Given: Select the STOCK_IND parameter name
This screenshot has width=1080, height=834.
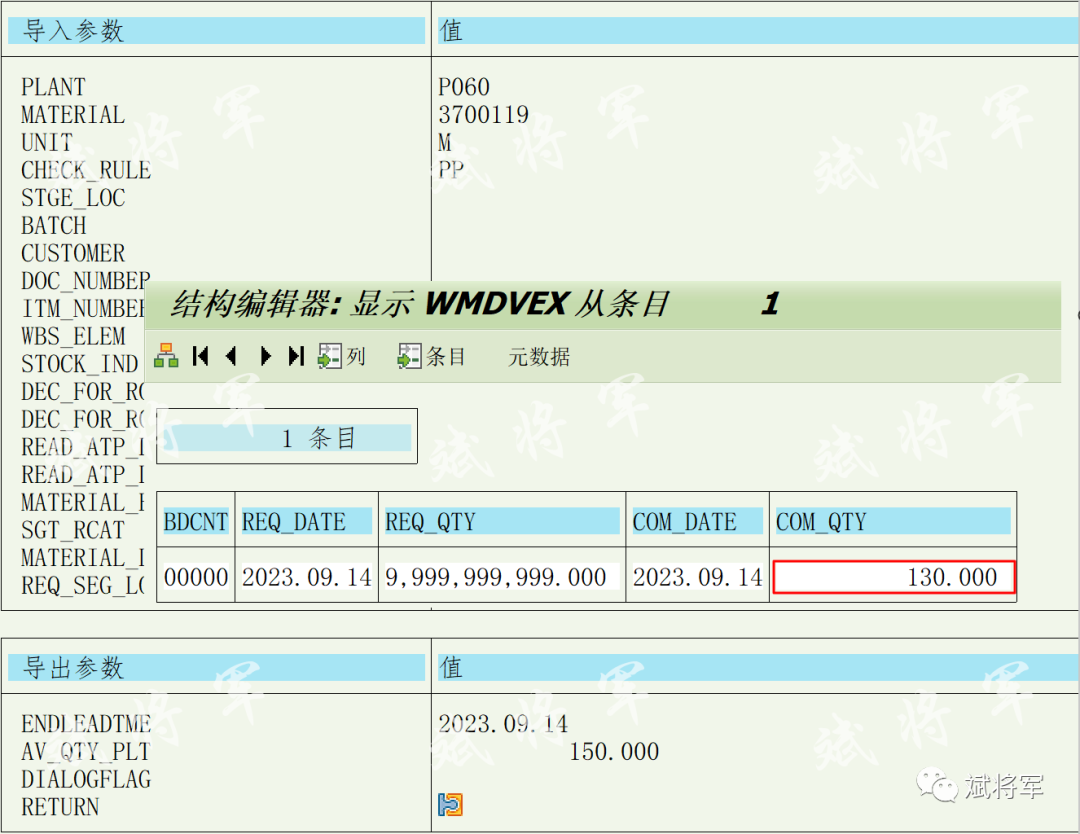Looking at the screenshot, I should tap(80, 364).
